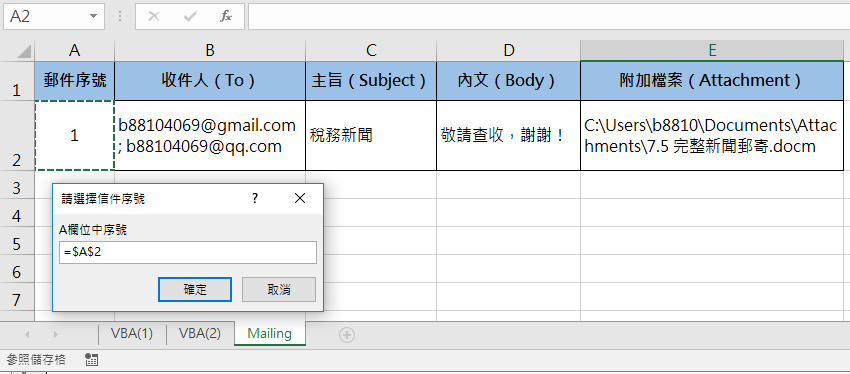Click the 內文 (Body) header cell
Image resolution: width=850 pixels, height=374 pixels.
508,81
